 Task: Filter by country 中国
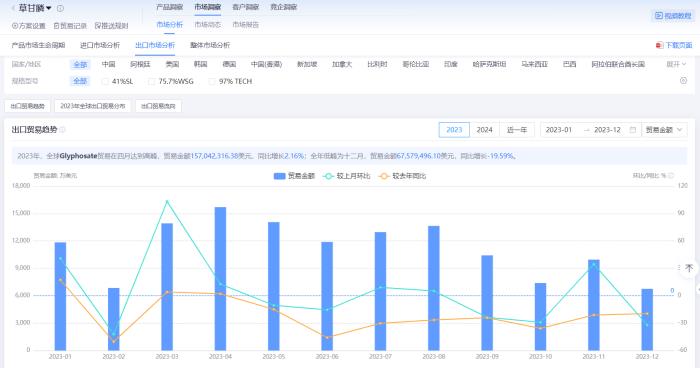[x=108, y=64]
